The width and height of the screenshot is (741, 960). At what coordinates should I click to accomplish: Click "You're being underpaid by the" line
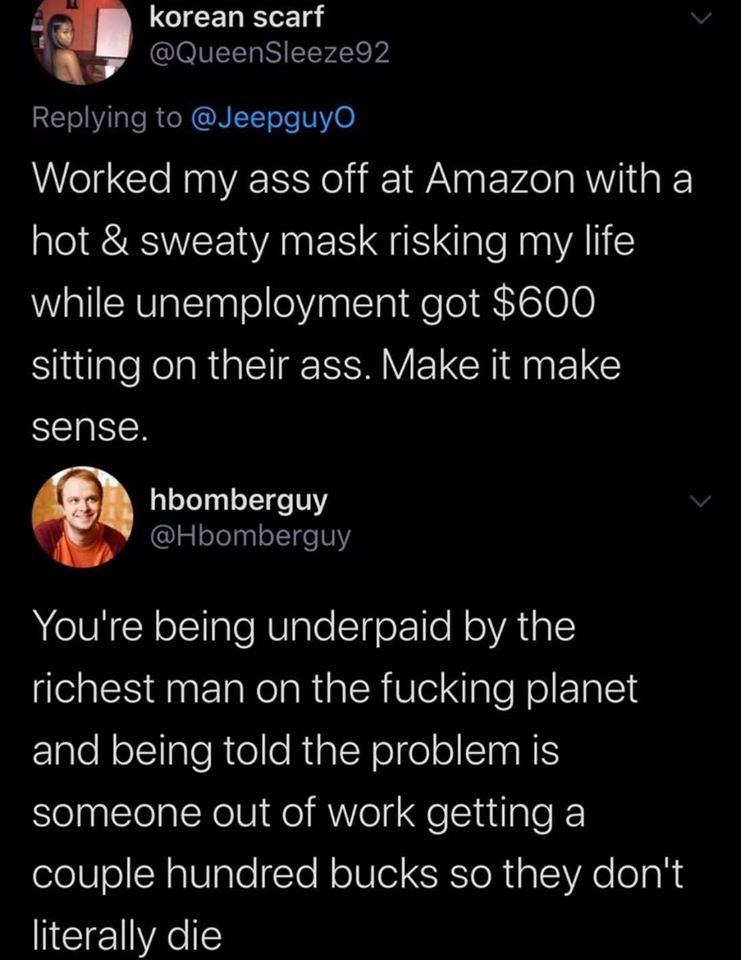tap(305, 628)
